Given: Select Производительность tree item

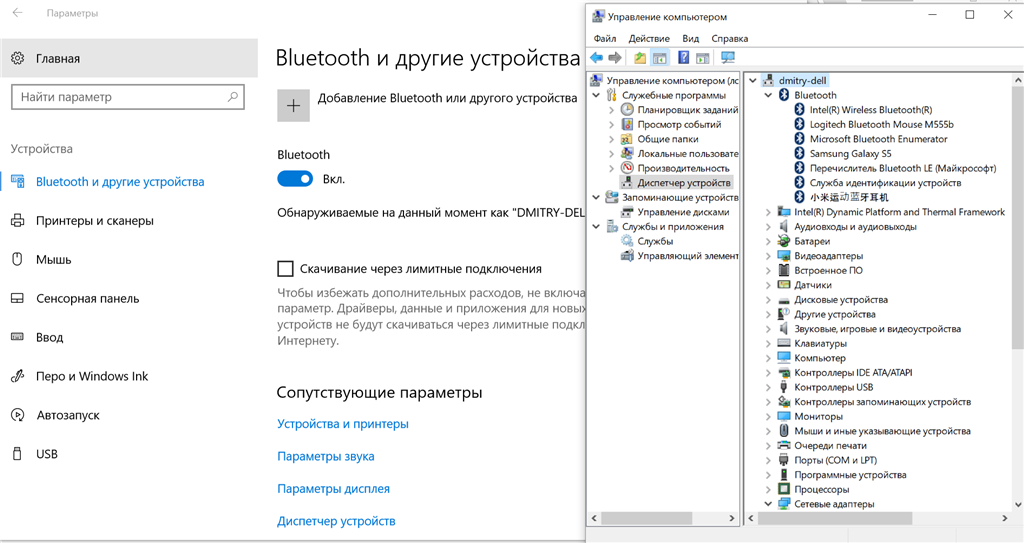Looking at the screenshot, I should [x=683, y=168].
